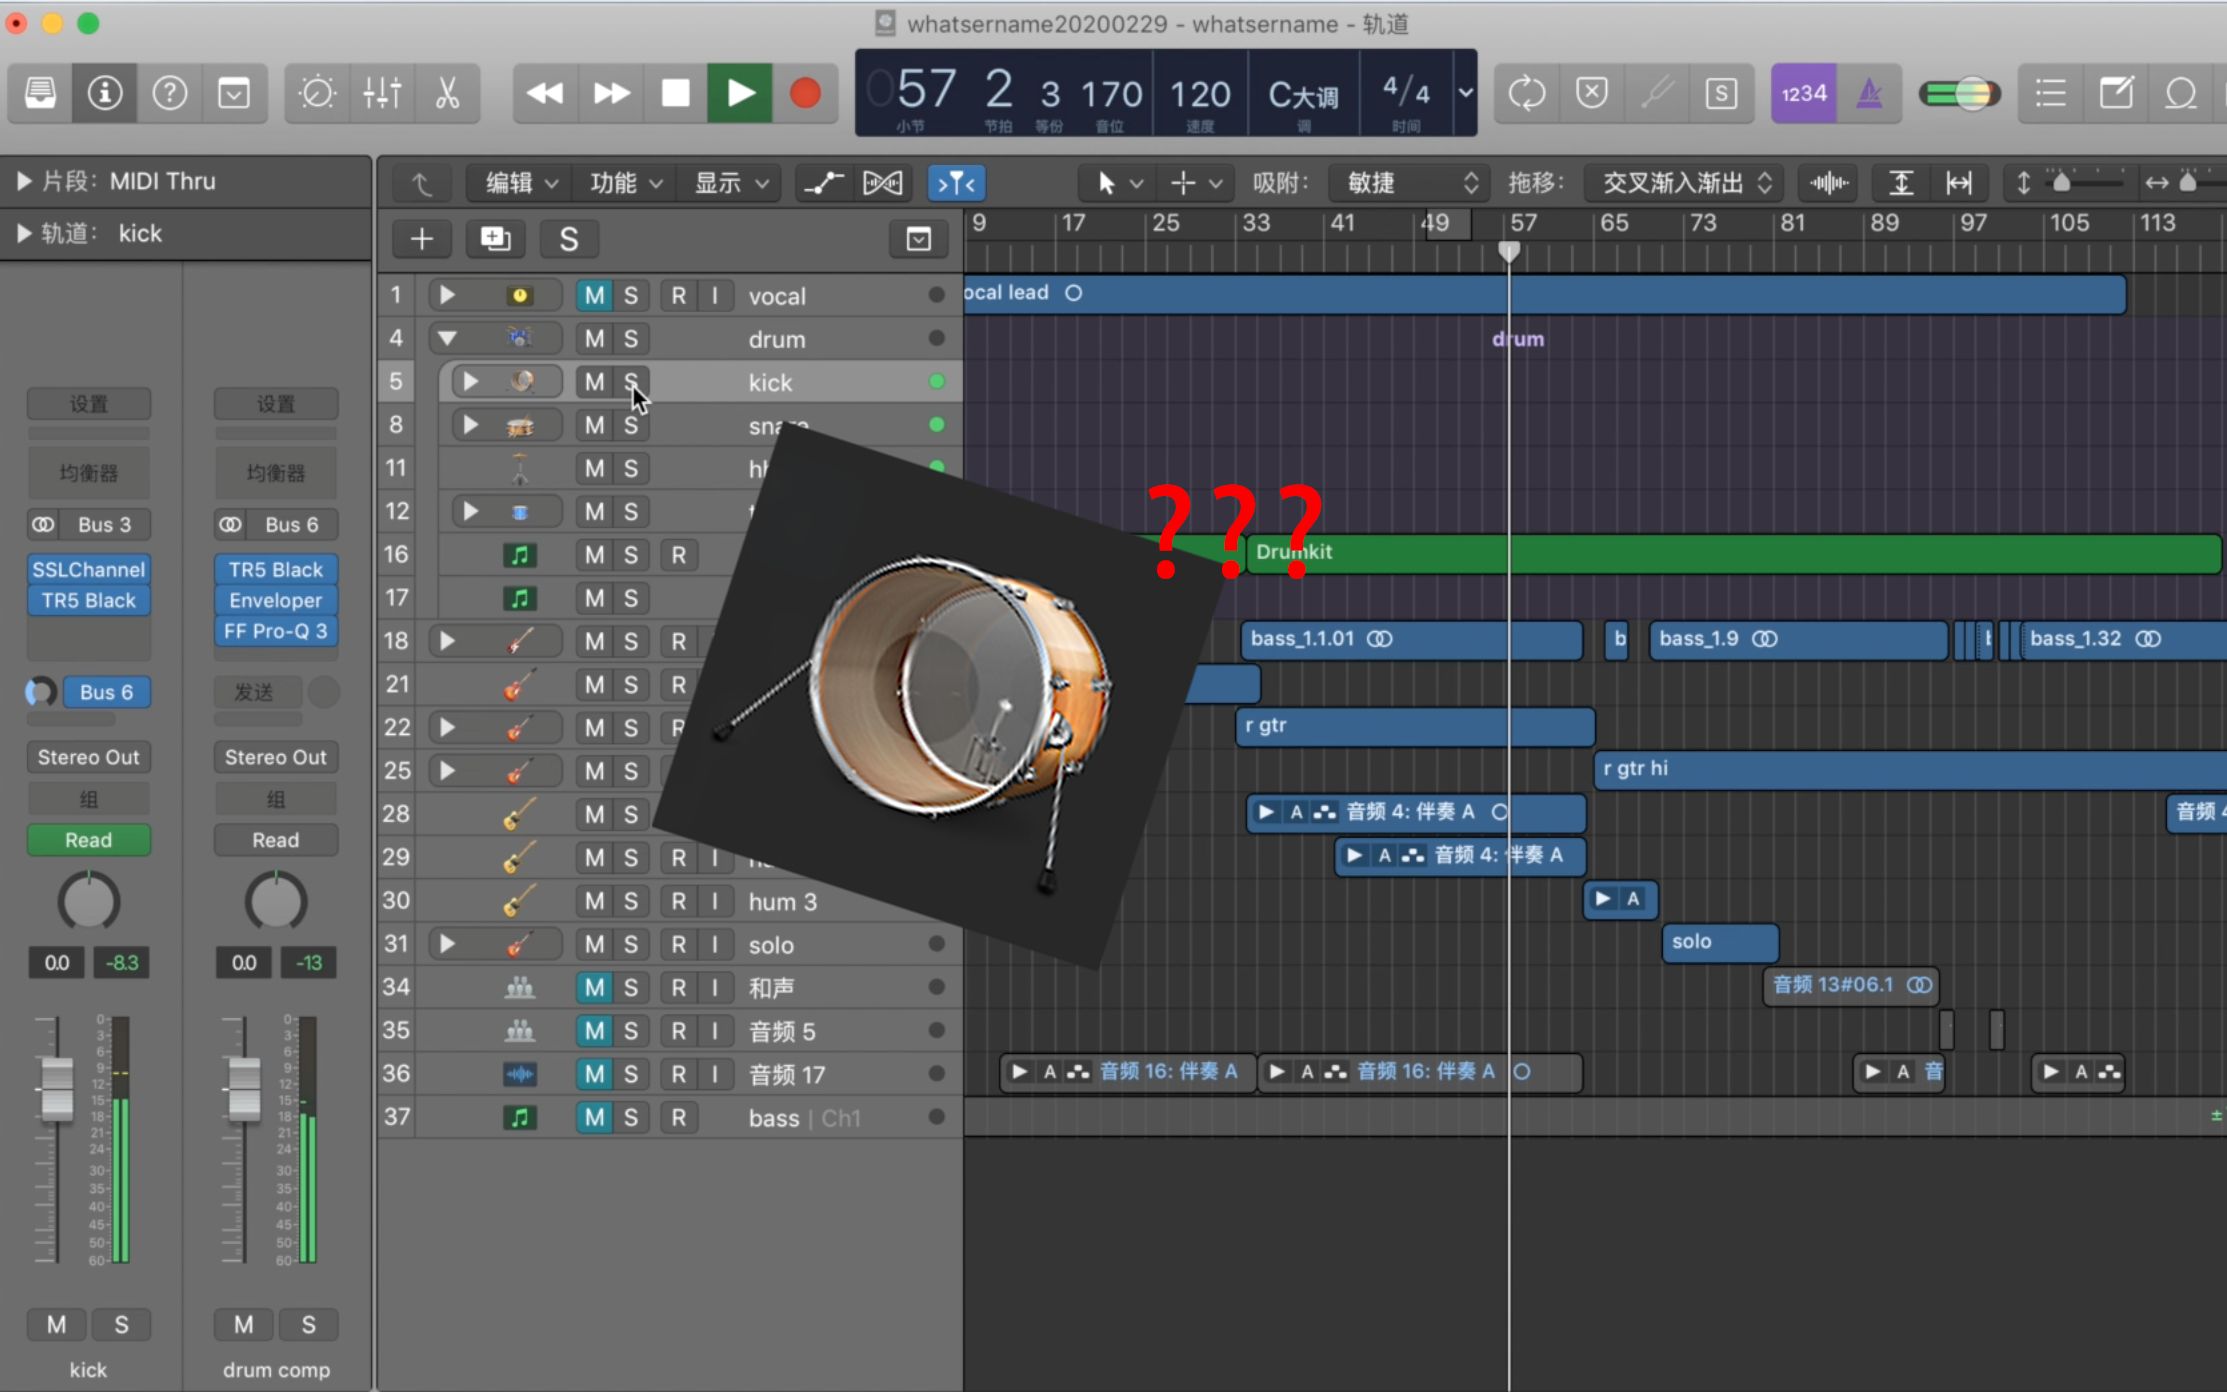Open the FF Pro-Q 3 plugin
Screen dimensions: 2227x1392
coord(275,631)
